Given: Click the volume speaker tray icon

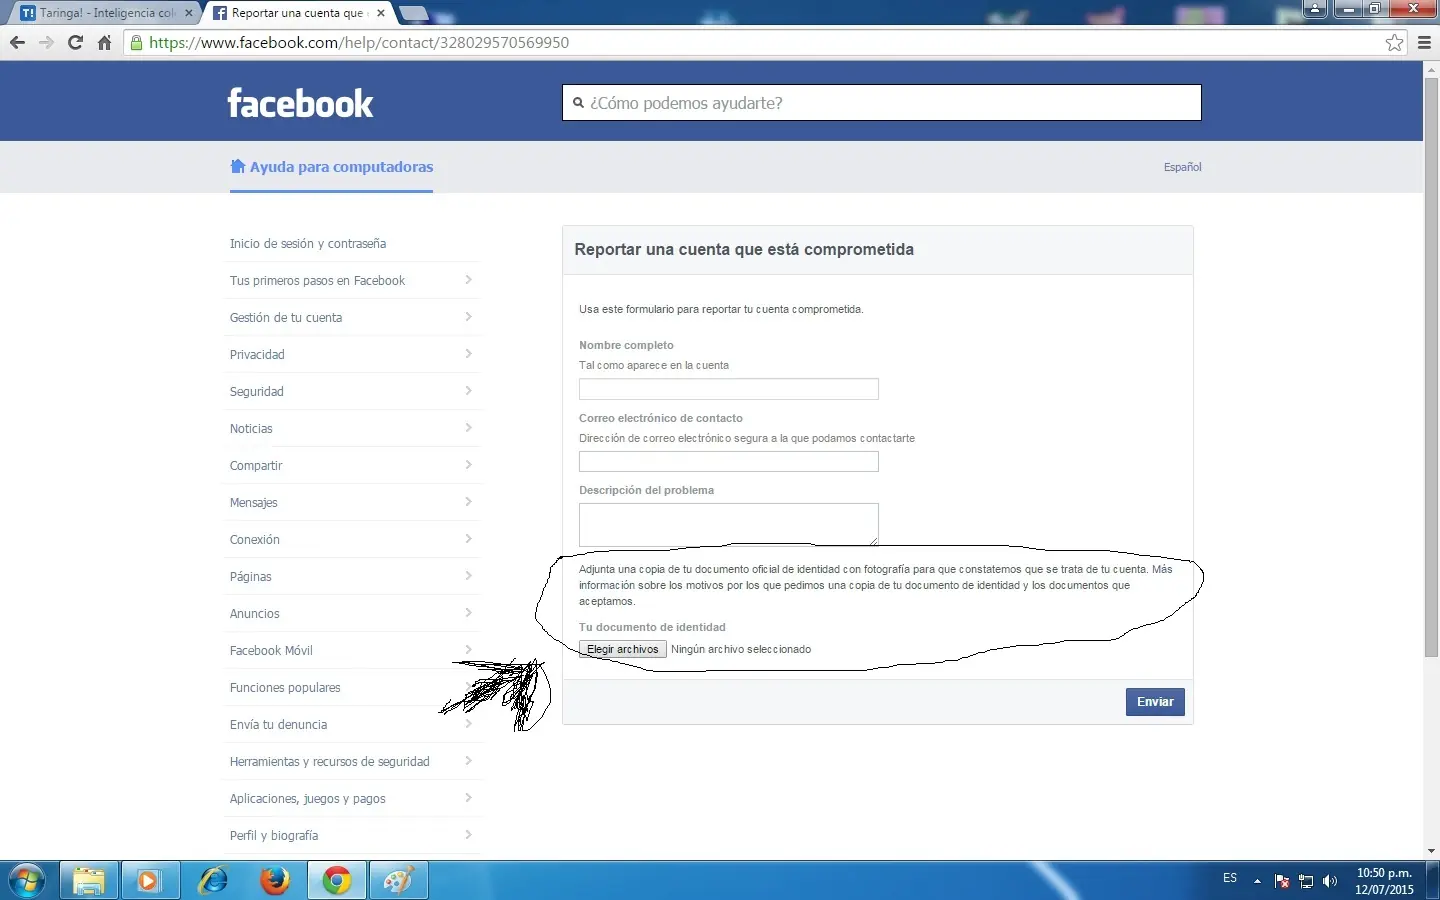Looking at the screenshot, I should pos(1330,881).
